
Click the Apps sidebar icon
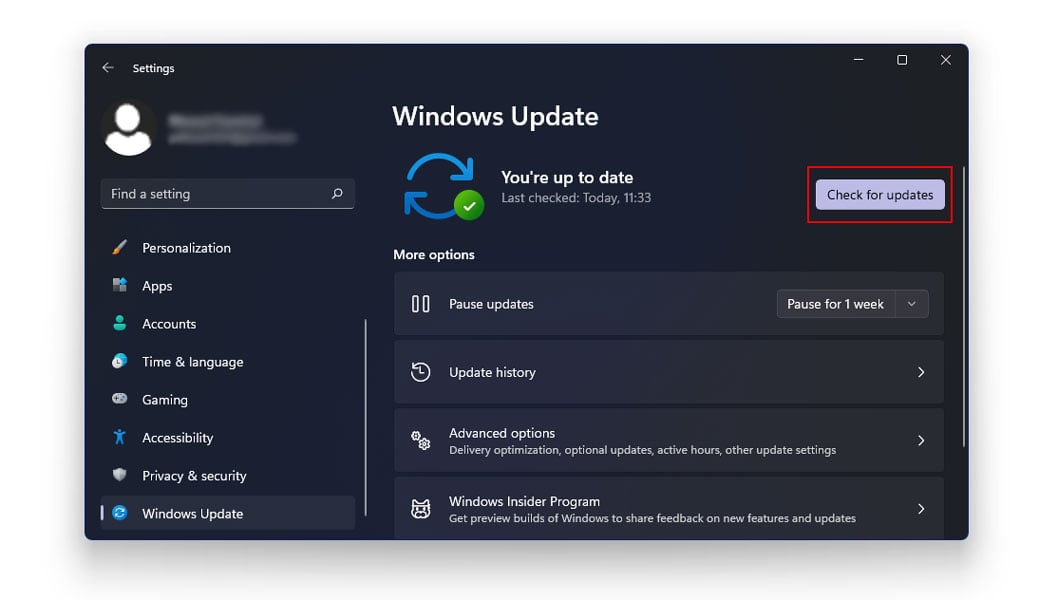(x=119, y=285)
